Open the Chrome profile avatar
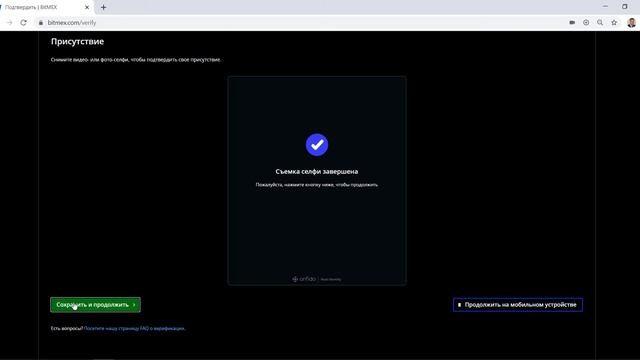Screen dimensions: 640x360 [x=631, y=23]
